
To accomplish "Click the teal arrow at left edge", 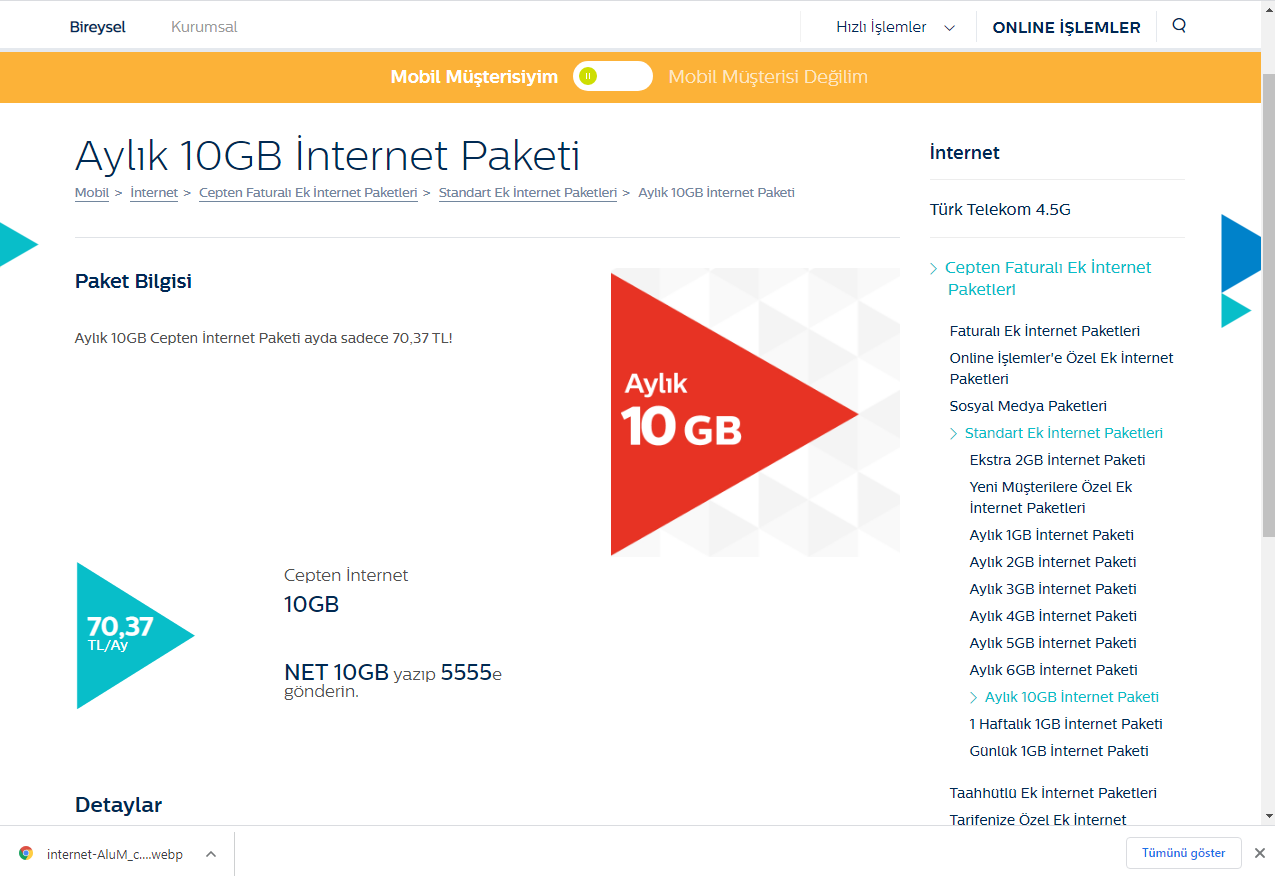I will coord(14,244).
